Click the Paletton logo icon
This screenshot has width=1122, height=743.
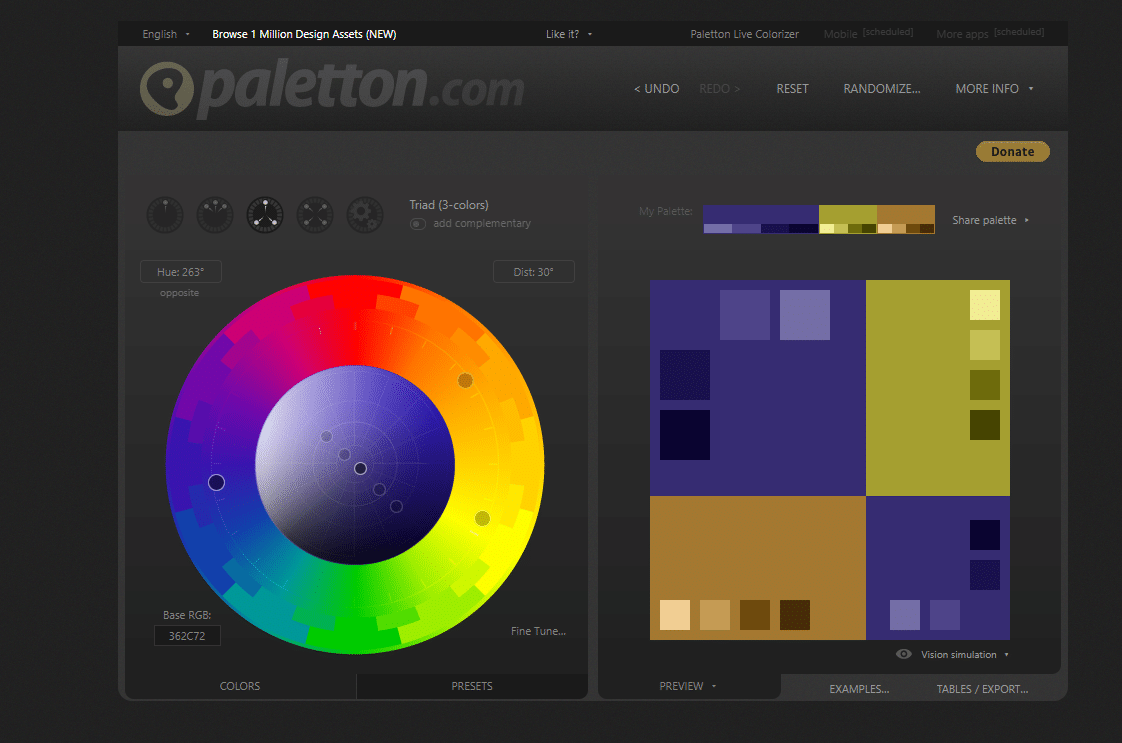166,90
